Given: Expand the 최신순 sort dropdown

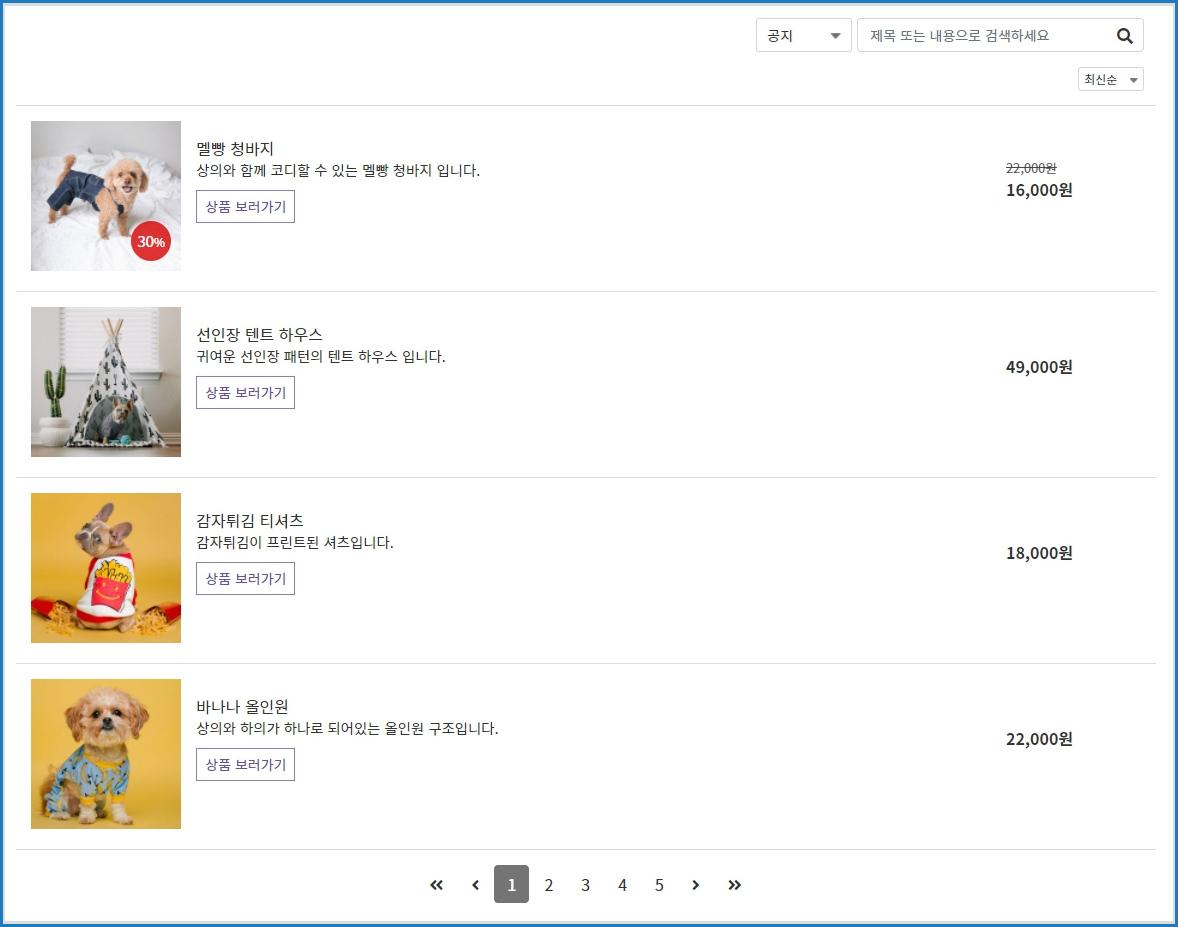Looking at the screenshot, I should 1110,80.
